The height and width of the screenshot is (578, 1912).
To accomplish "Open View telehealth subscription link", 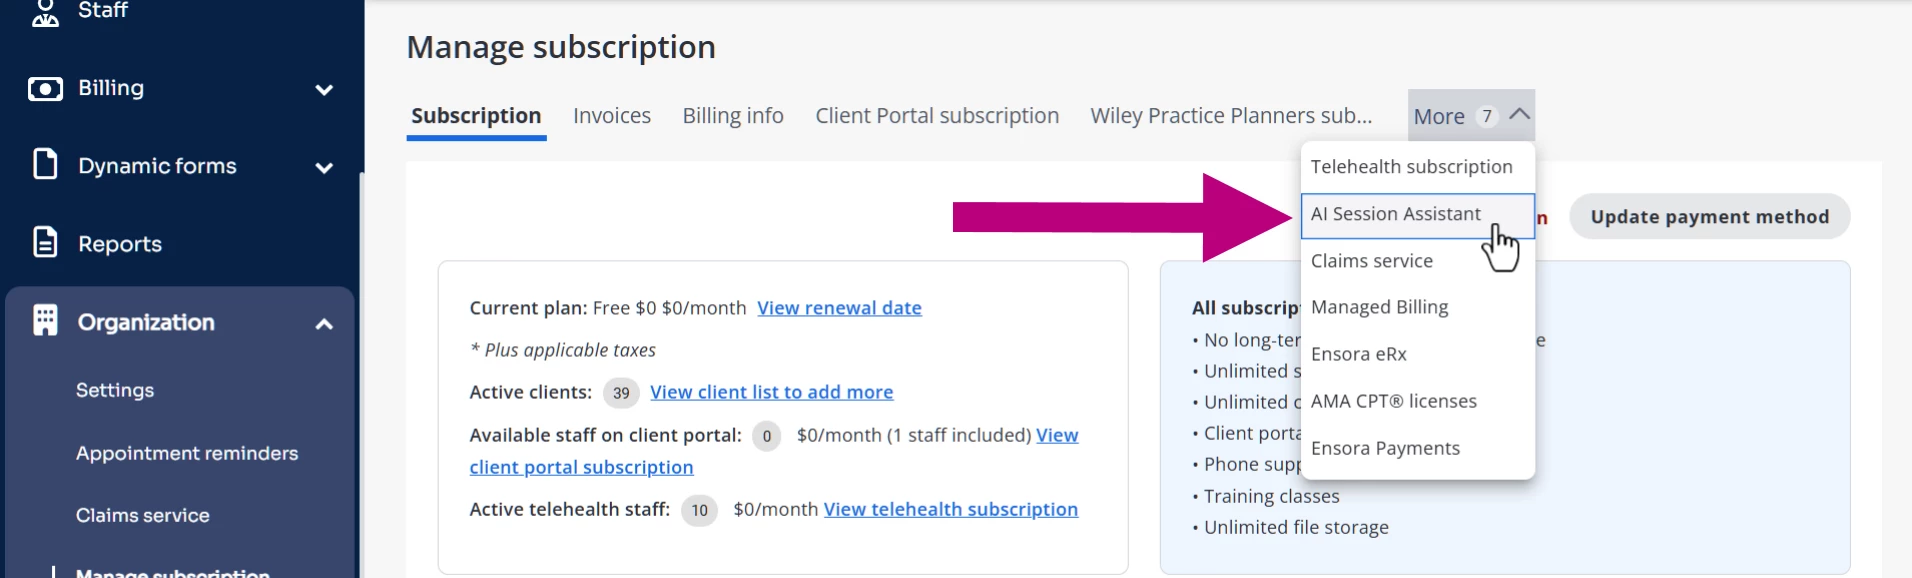I will point(950,509).
